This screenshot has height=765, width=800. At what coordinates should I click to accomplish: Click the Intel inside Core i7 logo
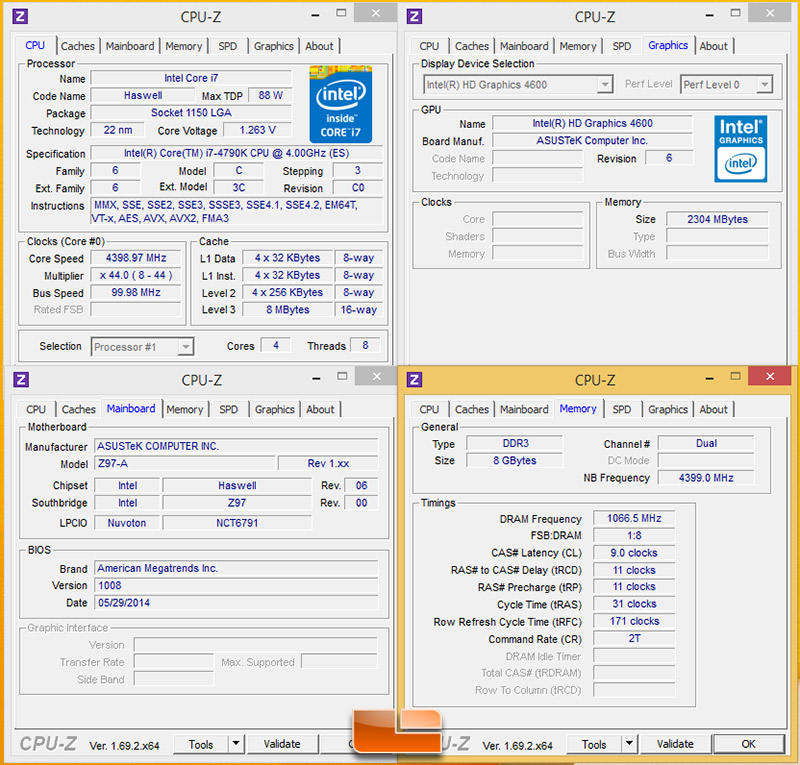(x=340, y=104)
